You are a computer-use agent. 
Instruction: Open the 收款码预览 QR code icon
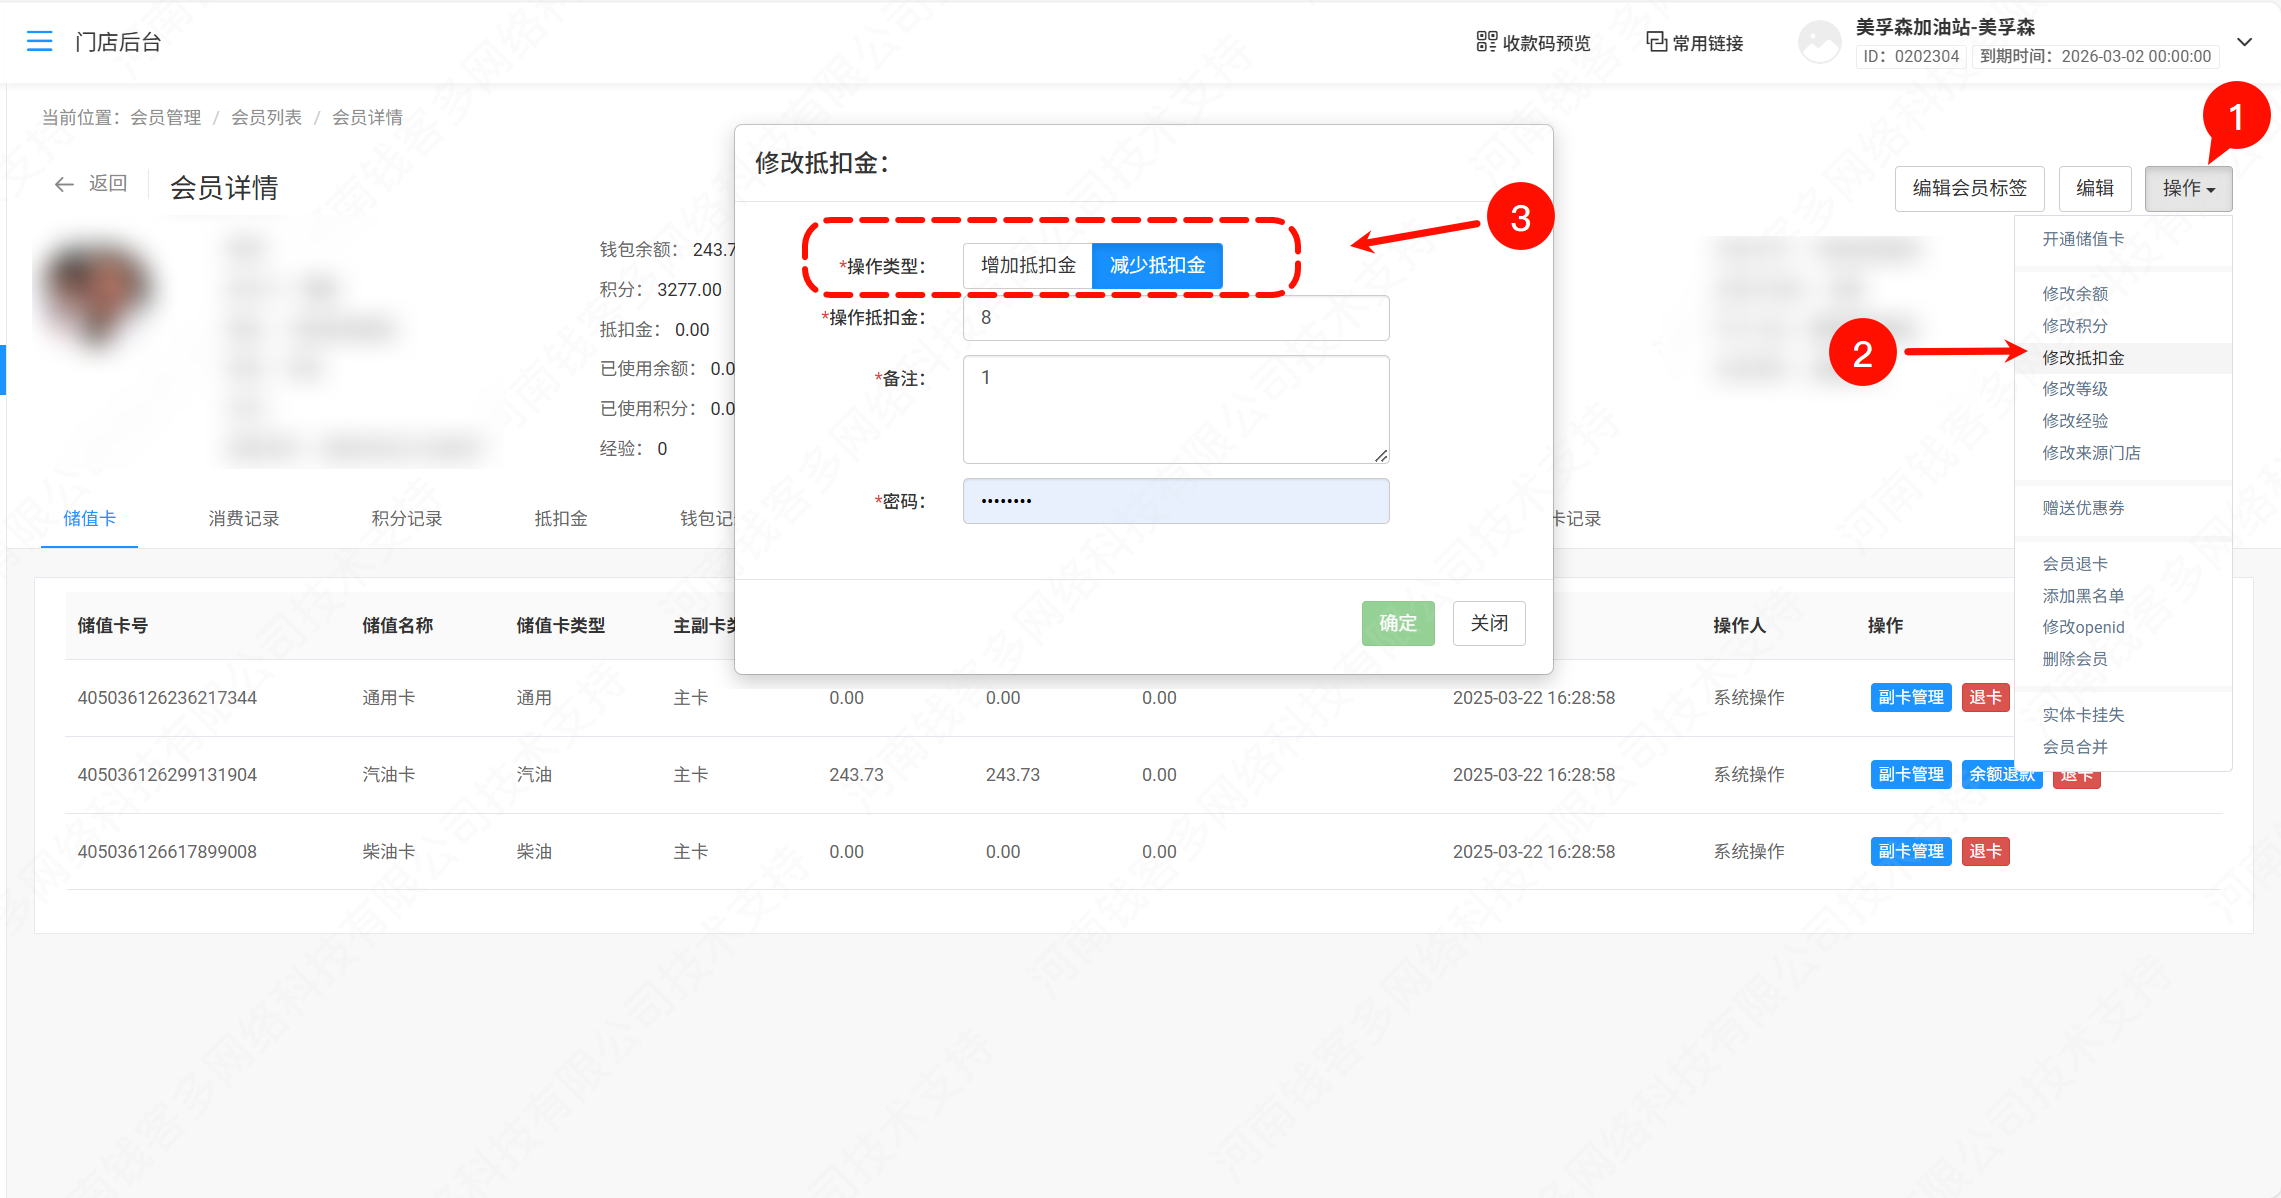pyautogui.click(x=1486, y=42)
